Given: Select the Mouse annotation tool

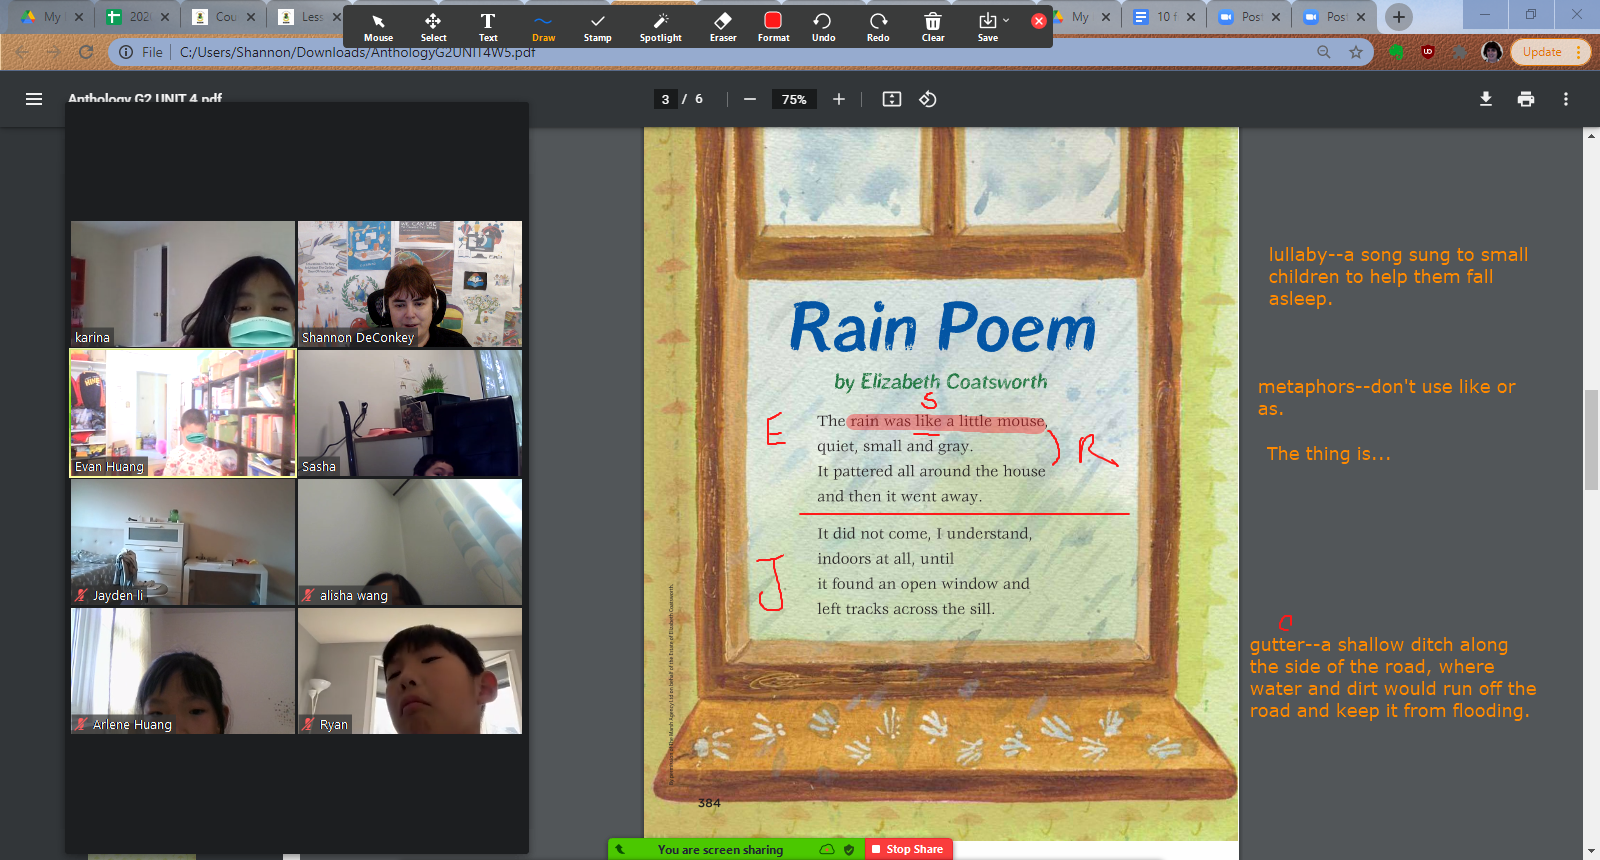Looking at the screenshot, I should [378, 28].
